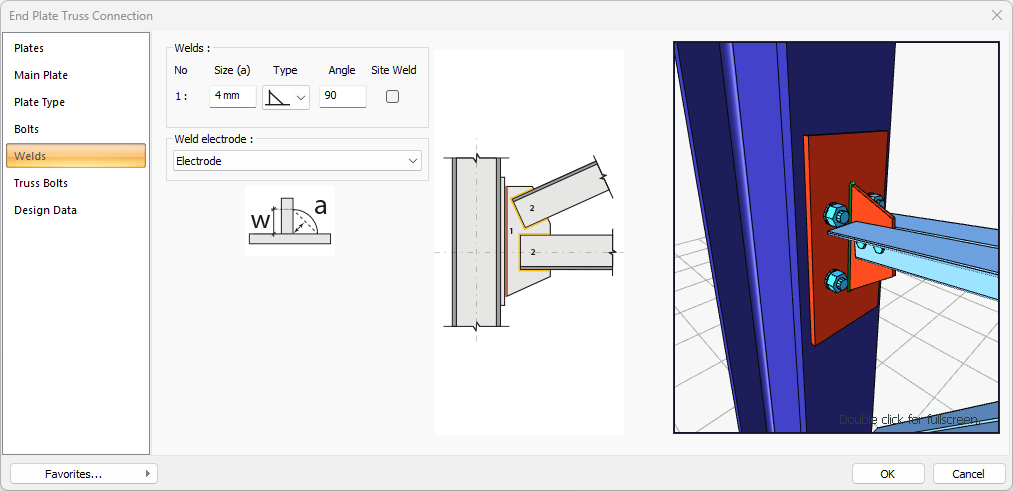
Task: Click the 'Type' column label
Action: (285, 70)
